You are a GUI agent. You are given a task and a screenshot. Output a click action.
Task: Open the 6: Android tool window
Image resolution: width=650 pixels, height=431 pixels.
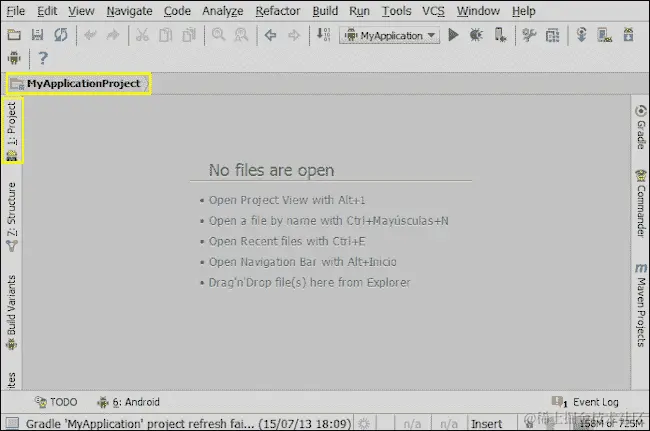(x=128, y=402)
